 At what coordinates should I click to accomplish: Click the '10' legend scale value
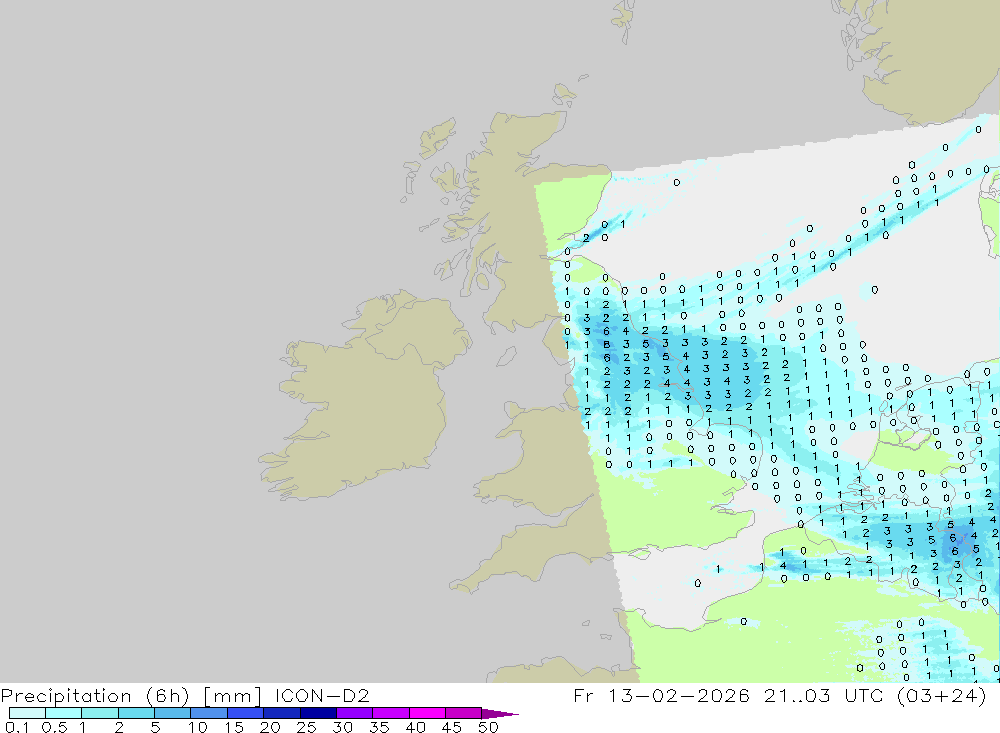(198, 727)
